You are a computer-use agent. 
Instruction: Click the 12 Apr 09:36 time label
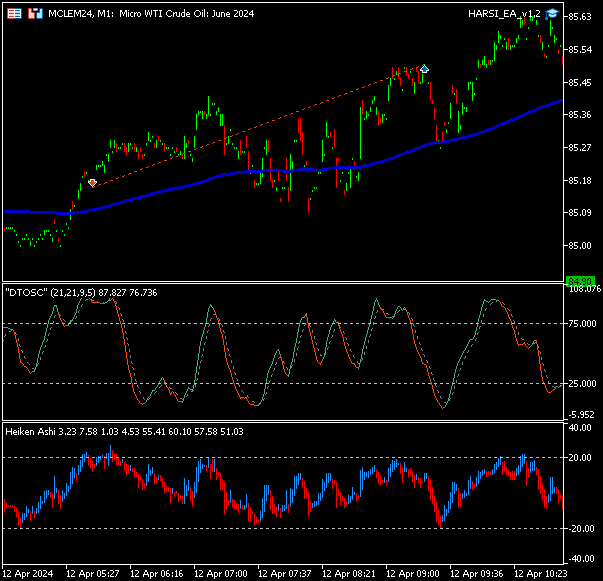tap(477, 574)
